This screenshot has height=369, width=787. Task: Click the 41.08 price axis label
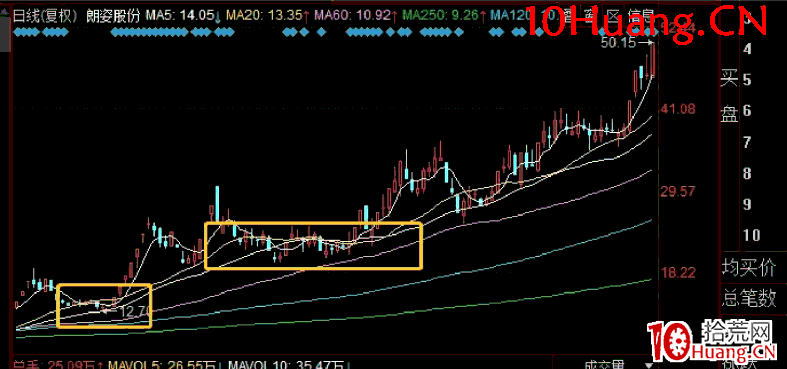click(x=677, y=108)
